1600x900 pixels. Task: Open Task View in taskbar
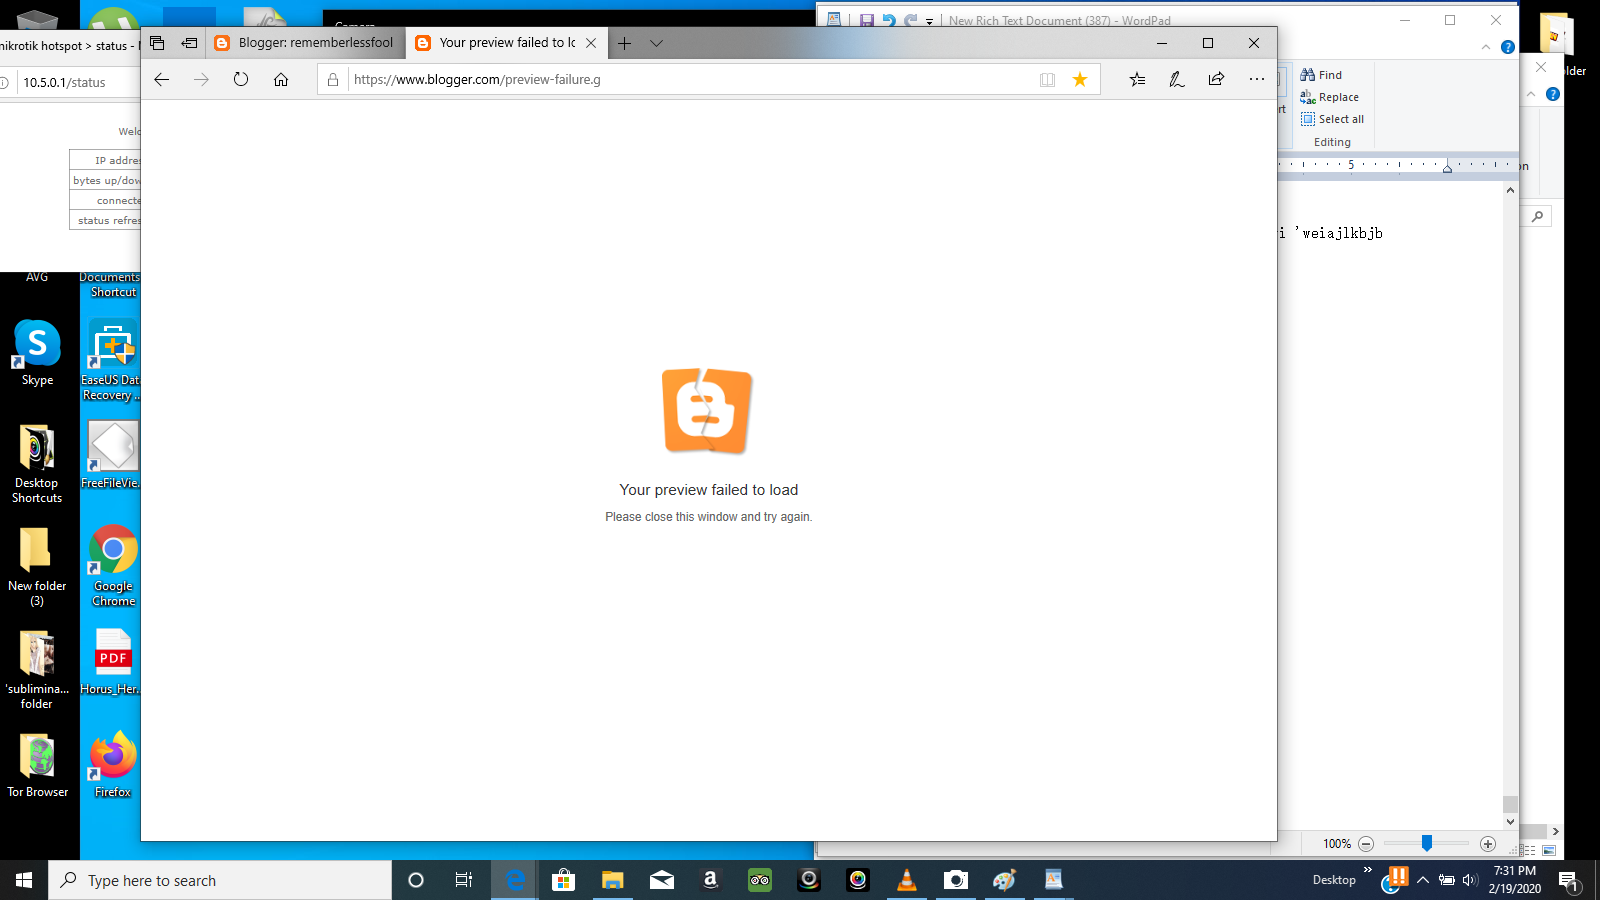464,880
